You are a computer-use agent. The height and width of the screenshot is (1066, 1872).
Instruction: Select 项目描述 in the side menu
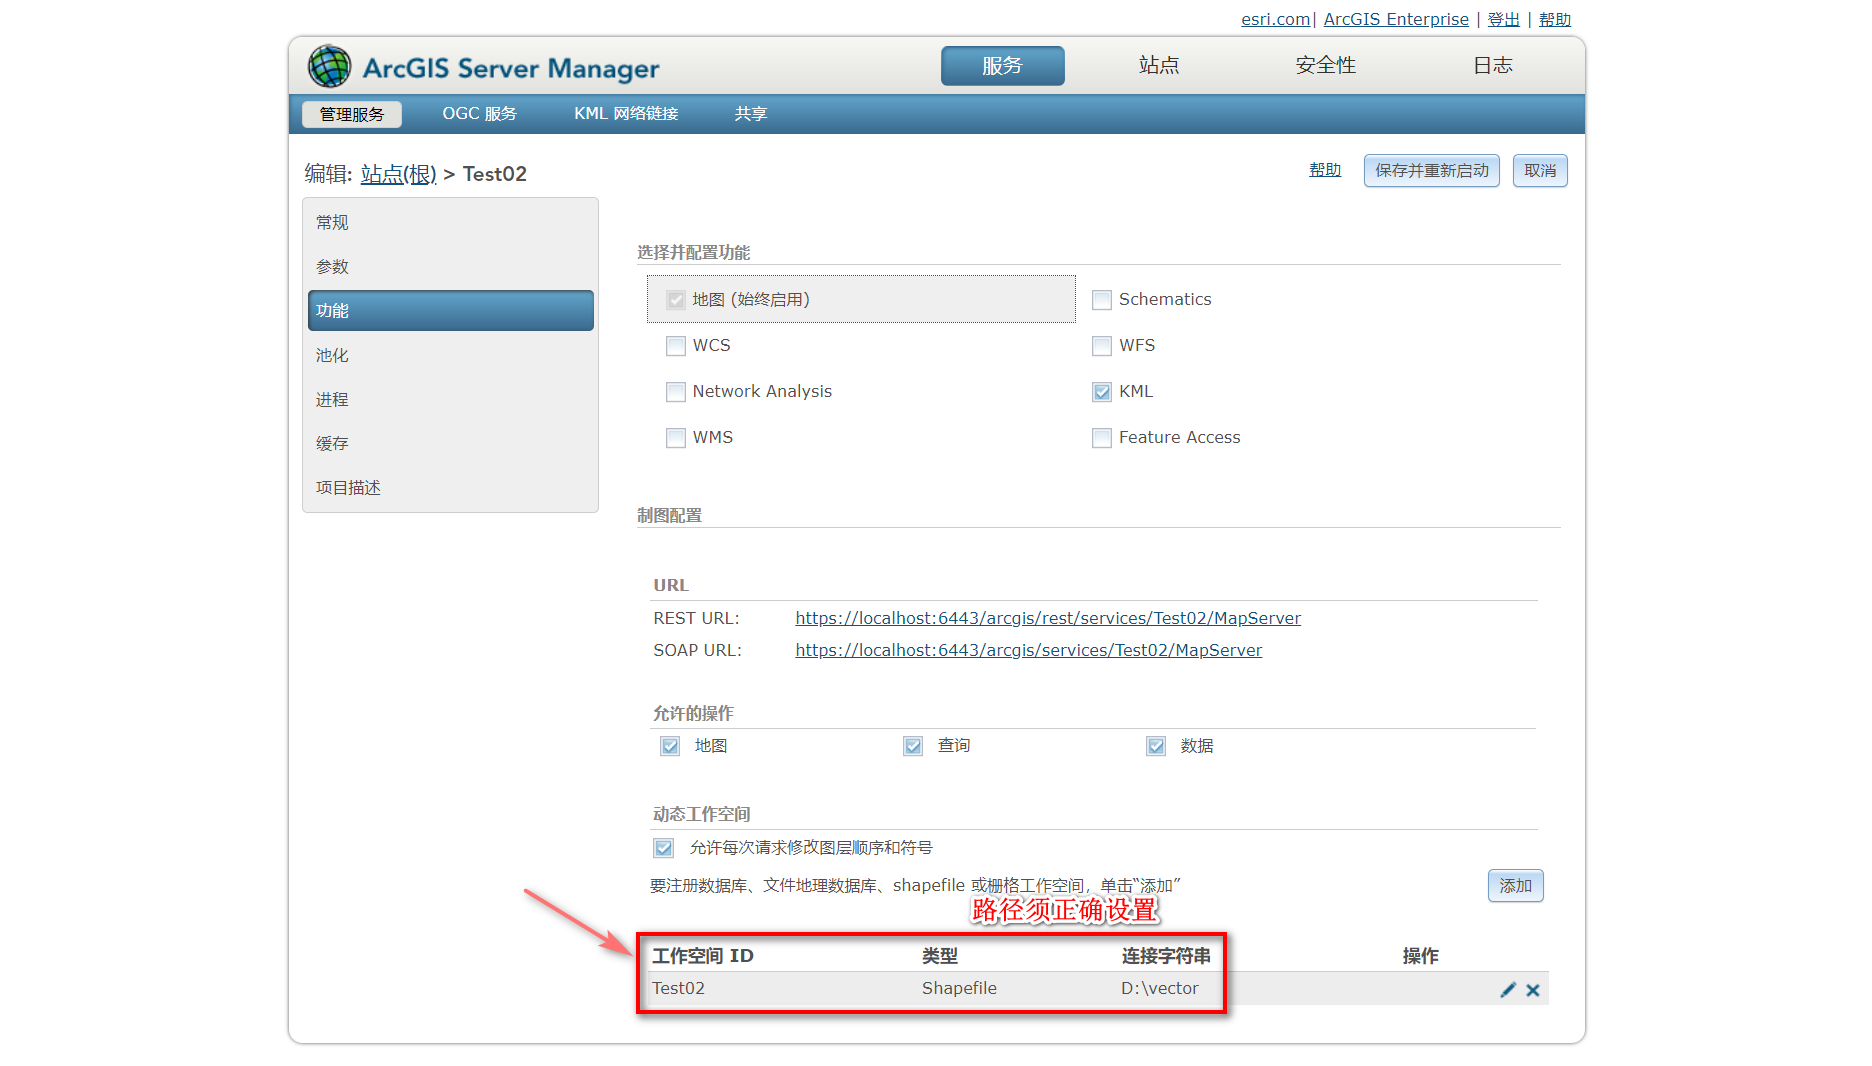coord(451,487)
